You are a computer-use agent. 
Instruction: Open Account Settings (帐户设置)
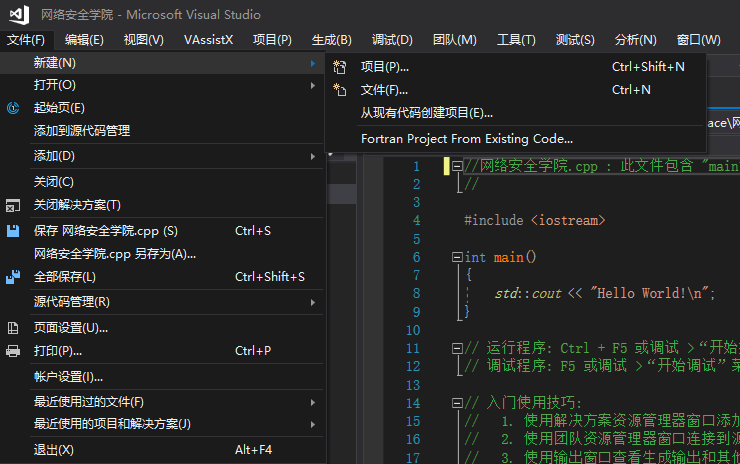click(68, 377)
